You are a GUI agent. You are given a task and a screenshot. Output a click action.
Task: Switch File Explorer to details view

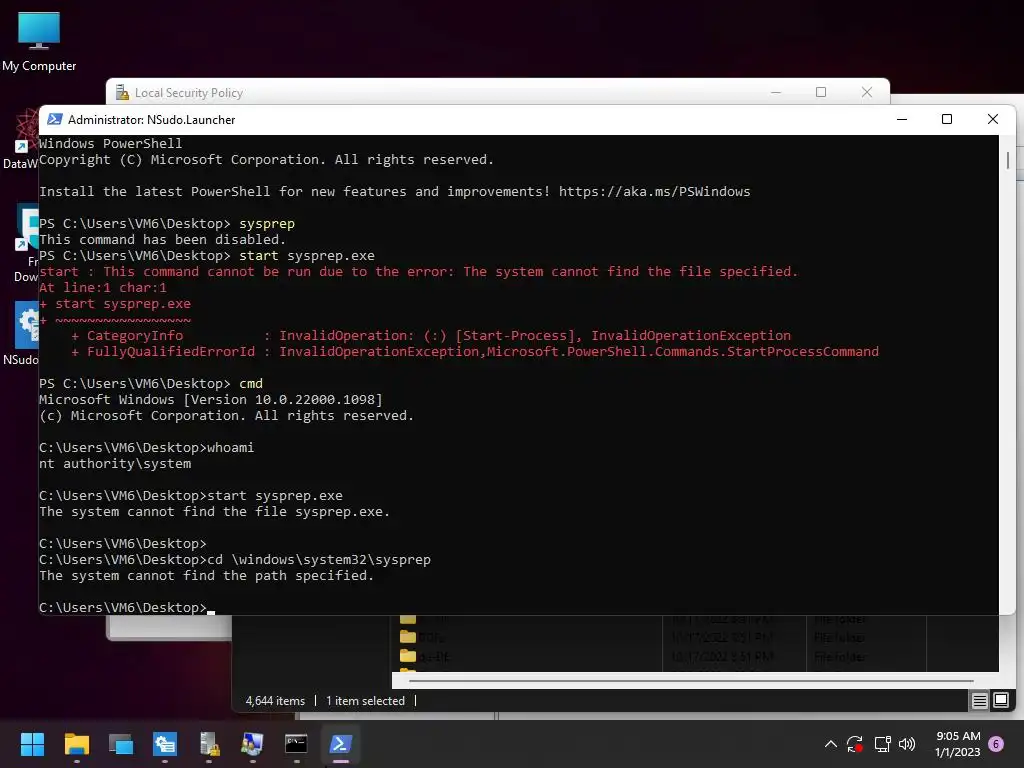pyautogui.click(x=980, y=701)
